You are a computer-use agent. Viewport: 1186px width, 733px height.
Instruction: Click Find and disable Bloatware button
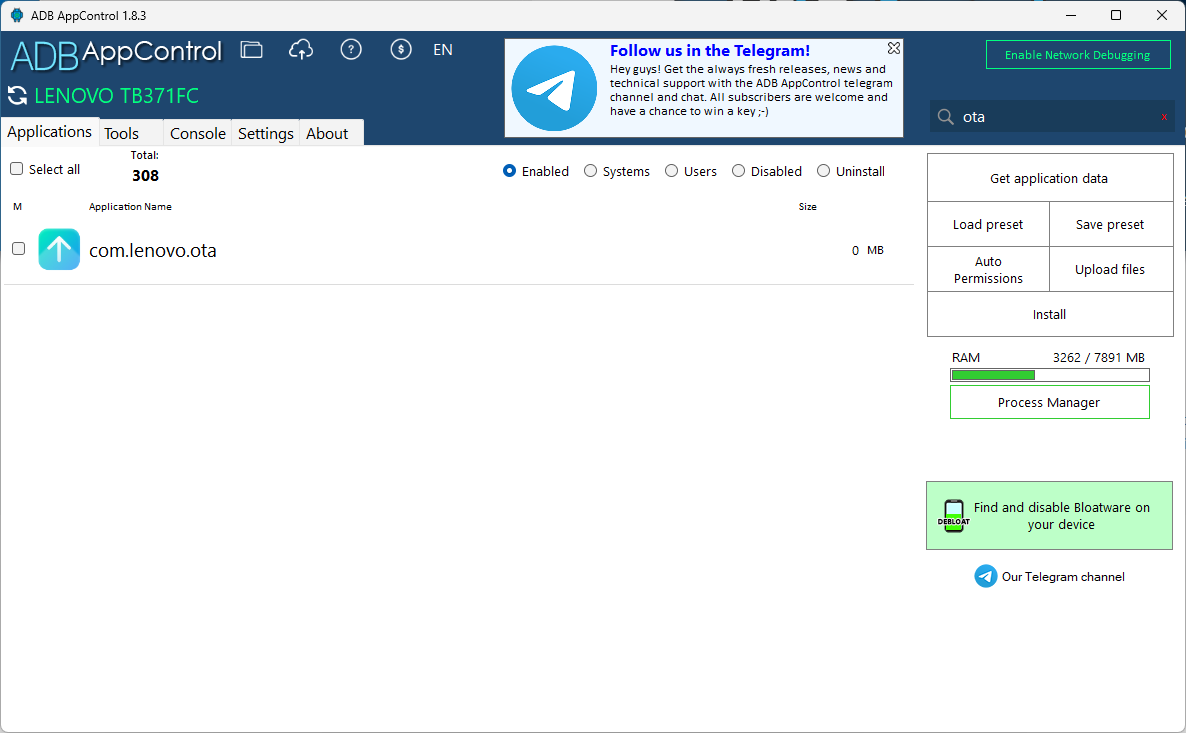click(1049, 516)
